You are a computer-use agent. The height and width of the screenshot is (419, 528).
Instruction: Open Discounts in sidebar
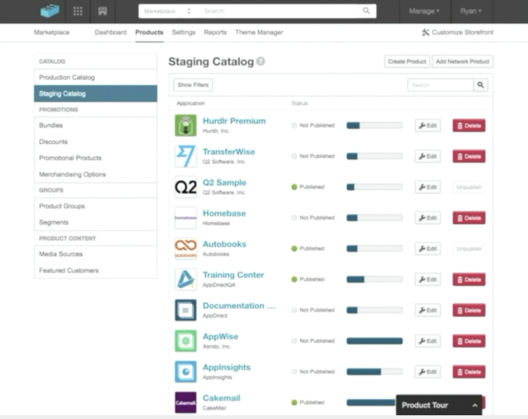click(x=96, y=142)
